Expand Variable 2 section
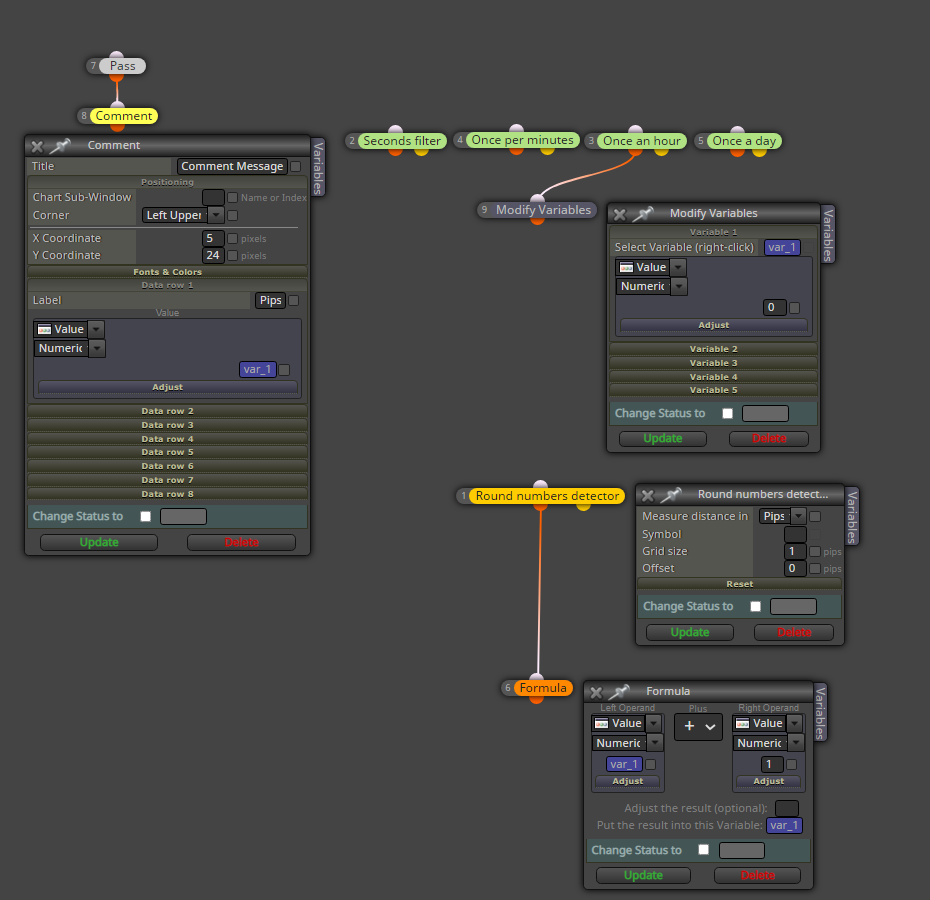This screenshot has width=930, height=900. (x=714, y=349)
